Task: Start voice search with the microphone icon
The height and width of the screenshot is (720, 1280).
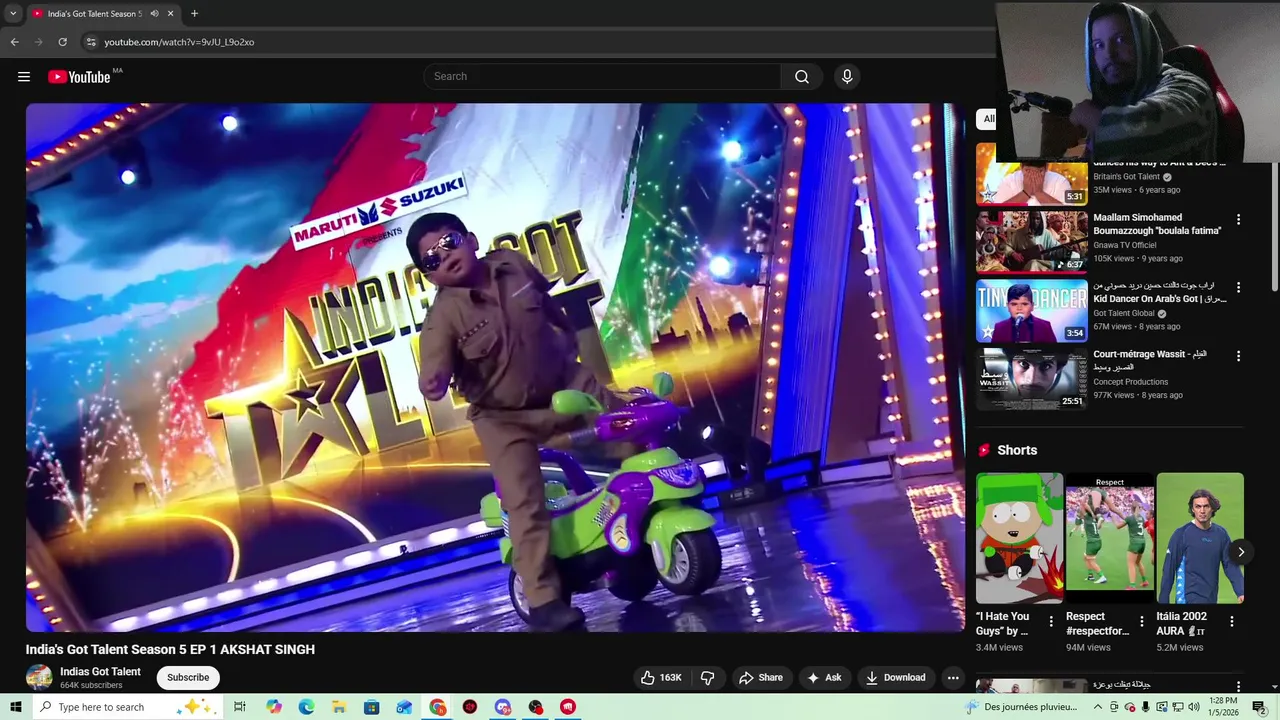Action: coord(847,77)
